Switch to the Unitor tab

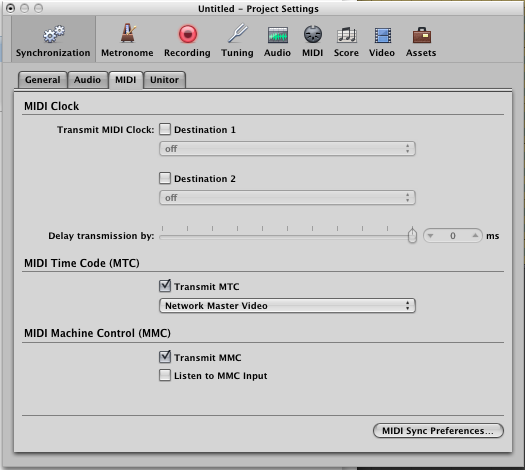(164, 80)
